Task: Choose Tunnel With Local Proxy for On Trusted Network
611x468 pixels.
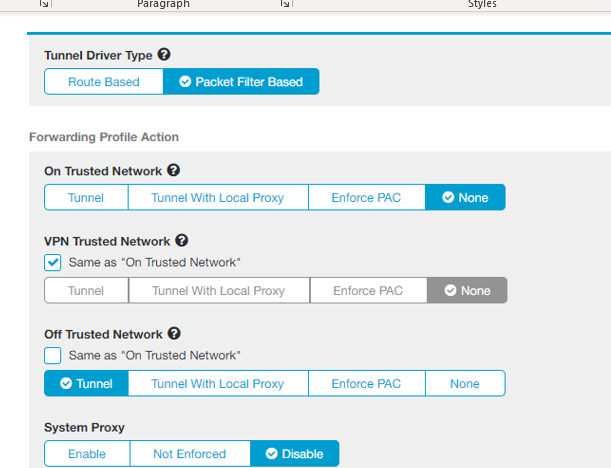Action: [x=218, y=197]
